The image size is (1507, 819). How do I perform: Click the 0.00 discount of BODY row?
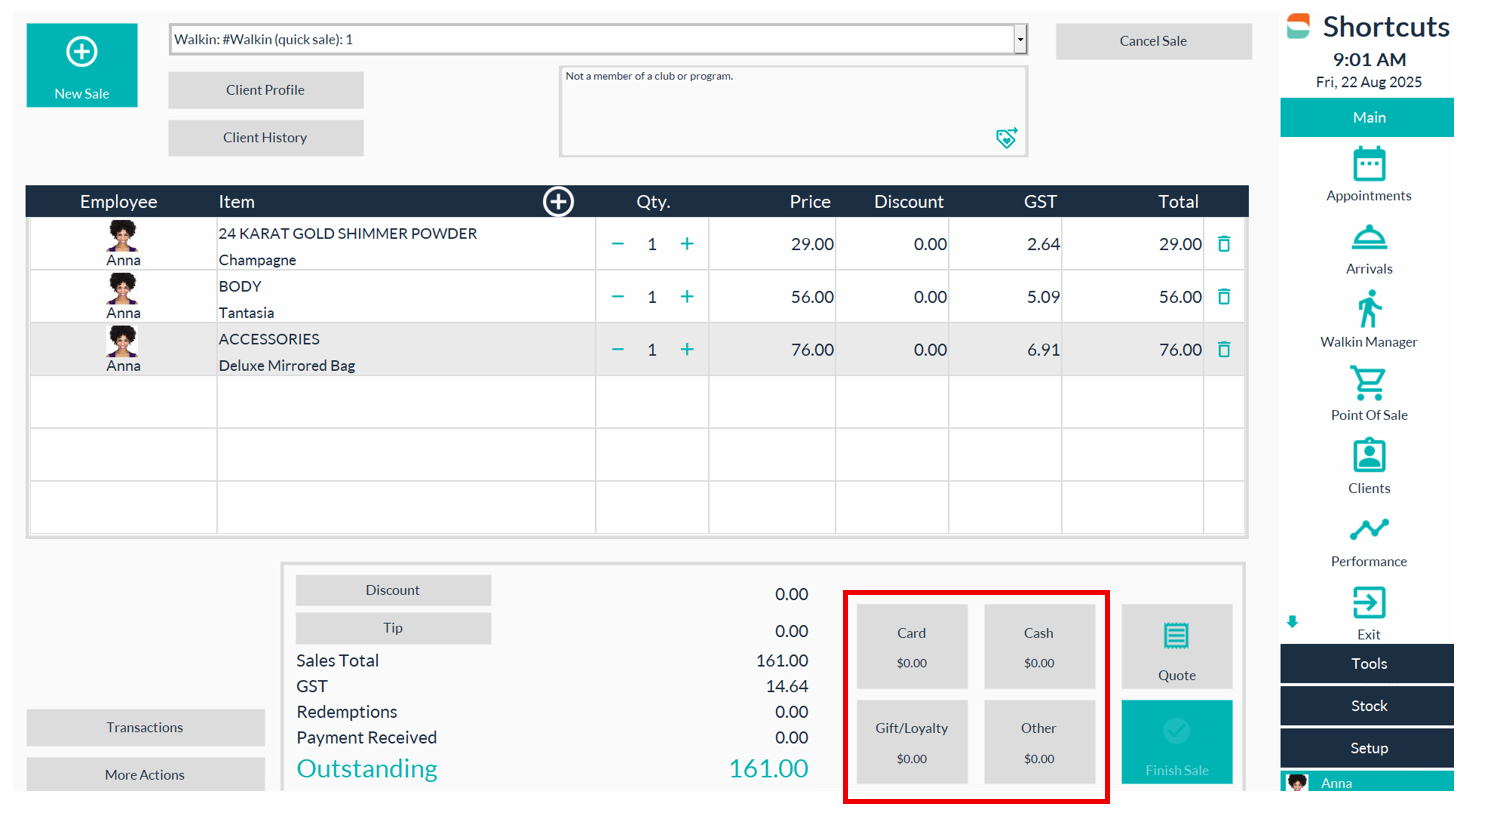tap(930, 297)
